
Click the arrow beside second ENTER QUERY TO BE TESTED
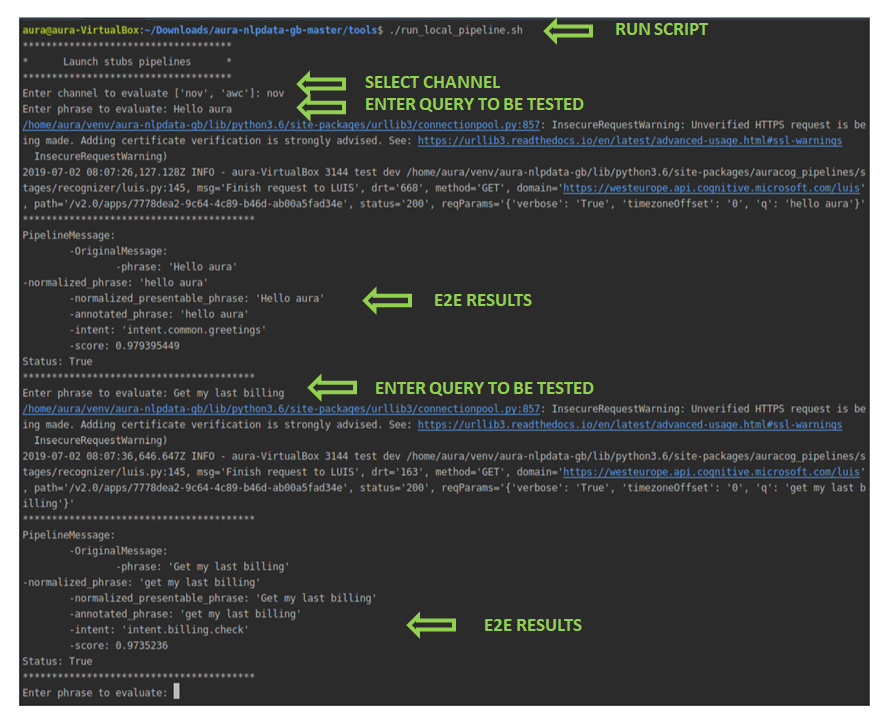pyautogui.click(x=333, y=387)
